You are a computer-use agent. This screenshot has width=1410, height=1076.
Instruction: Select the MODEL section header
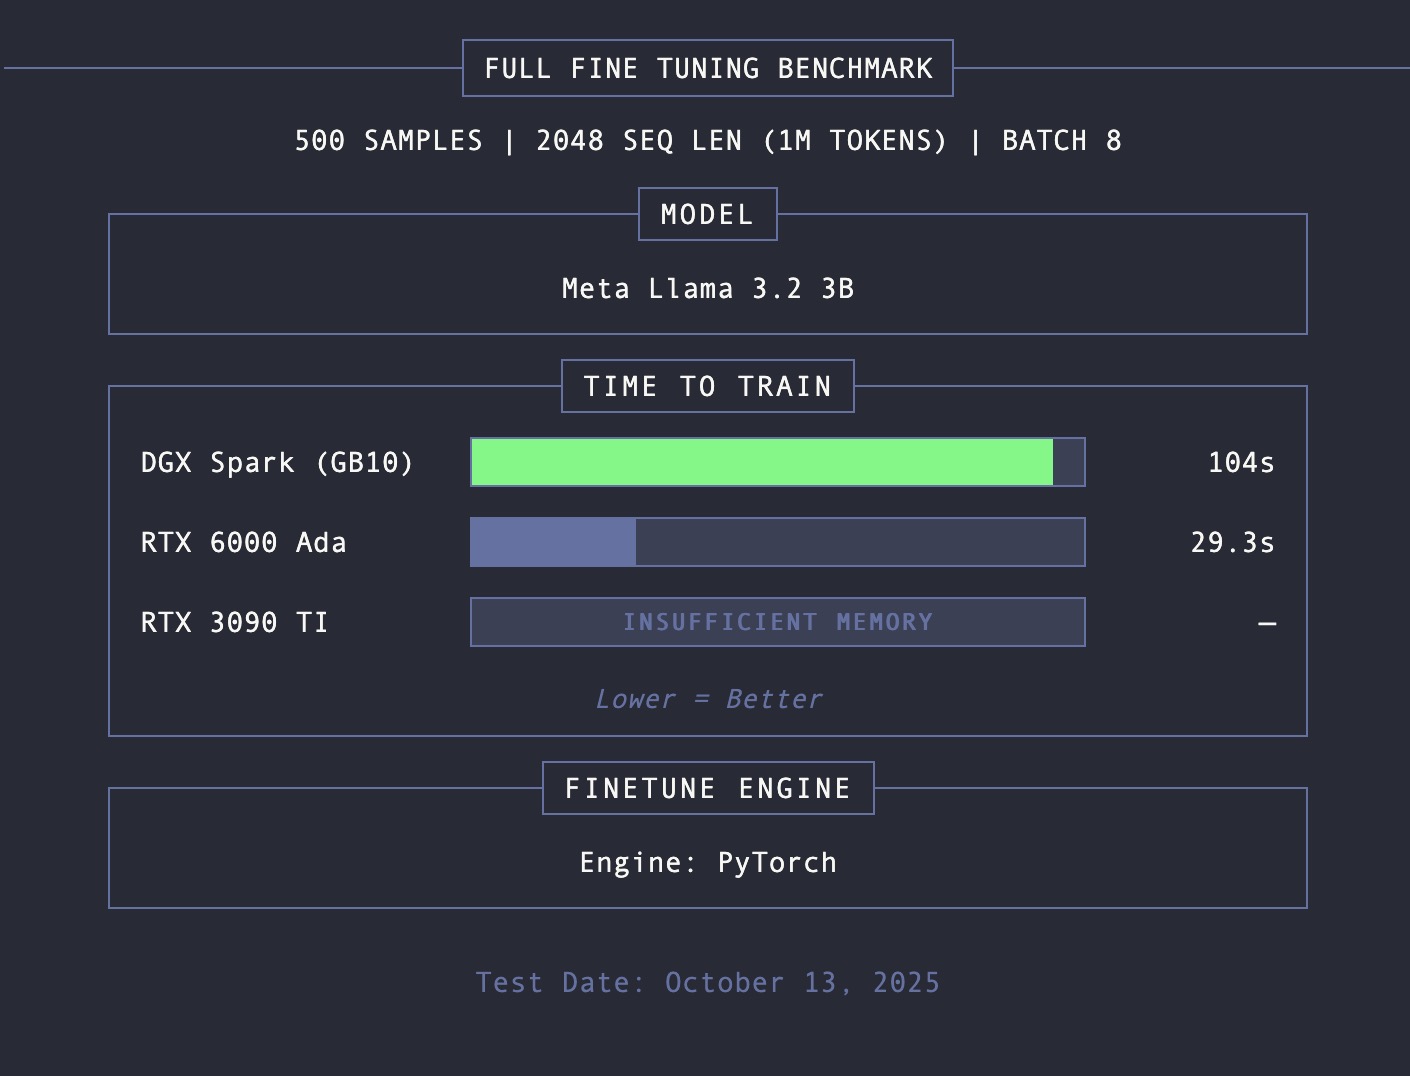click(x=707, y=215)
